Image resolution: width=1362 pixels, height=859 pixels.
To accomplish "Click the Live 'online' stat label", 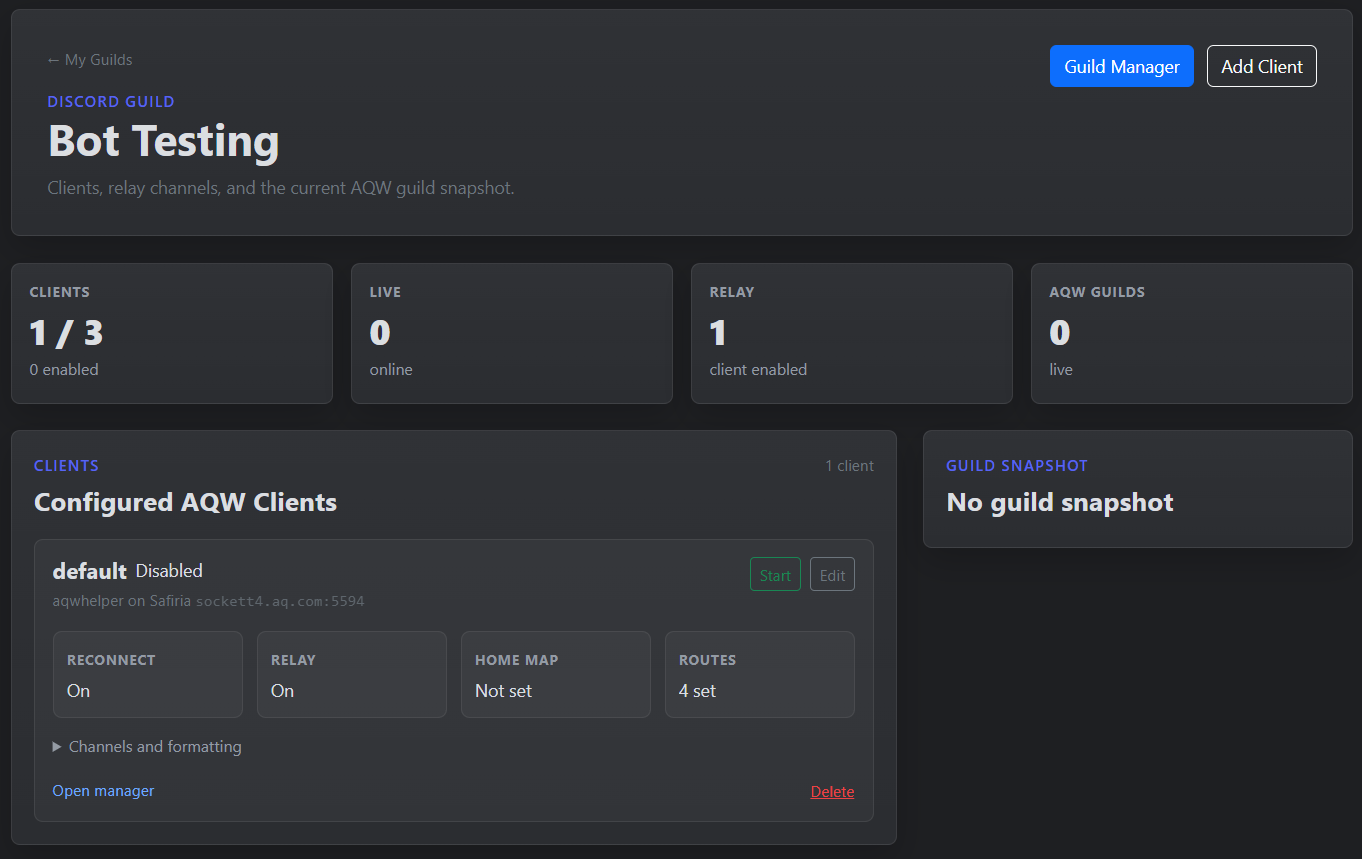I will pos(391,370).
